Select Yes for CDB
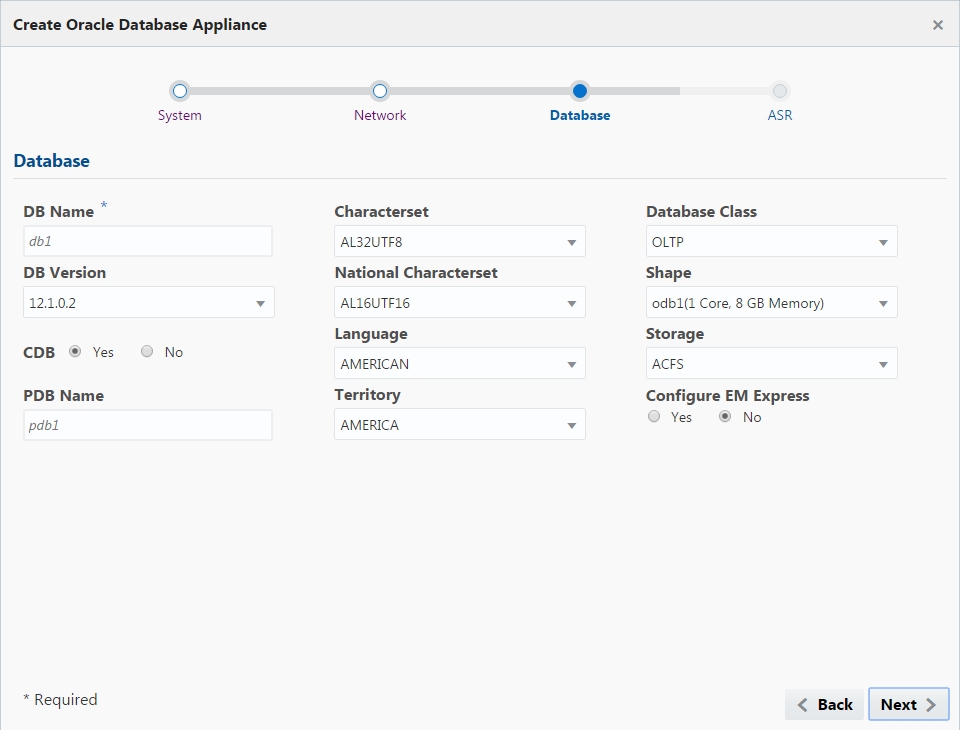This screenshot has height=730, width=960. pos(75,352)
